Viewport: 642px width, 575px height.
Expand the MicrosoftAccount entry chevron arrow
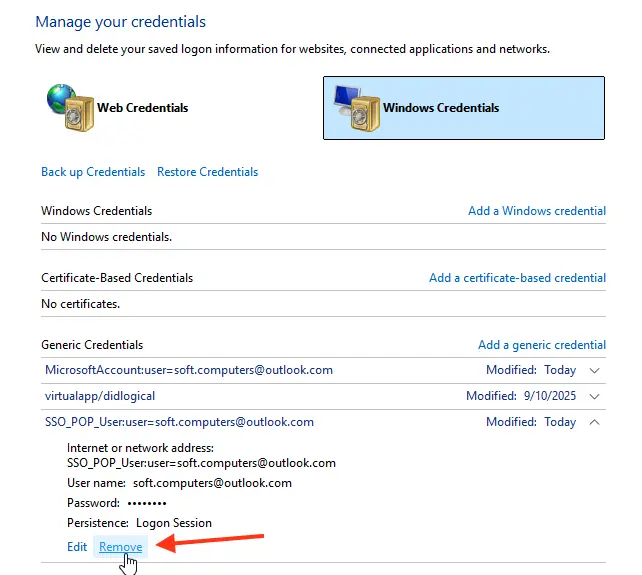595,371
